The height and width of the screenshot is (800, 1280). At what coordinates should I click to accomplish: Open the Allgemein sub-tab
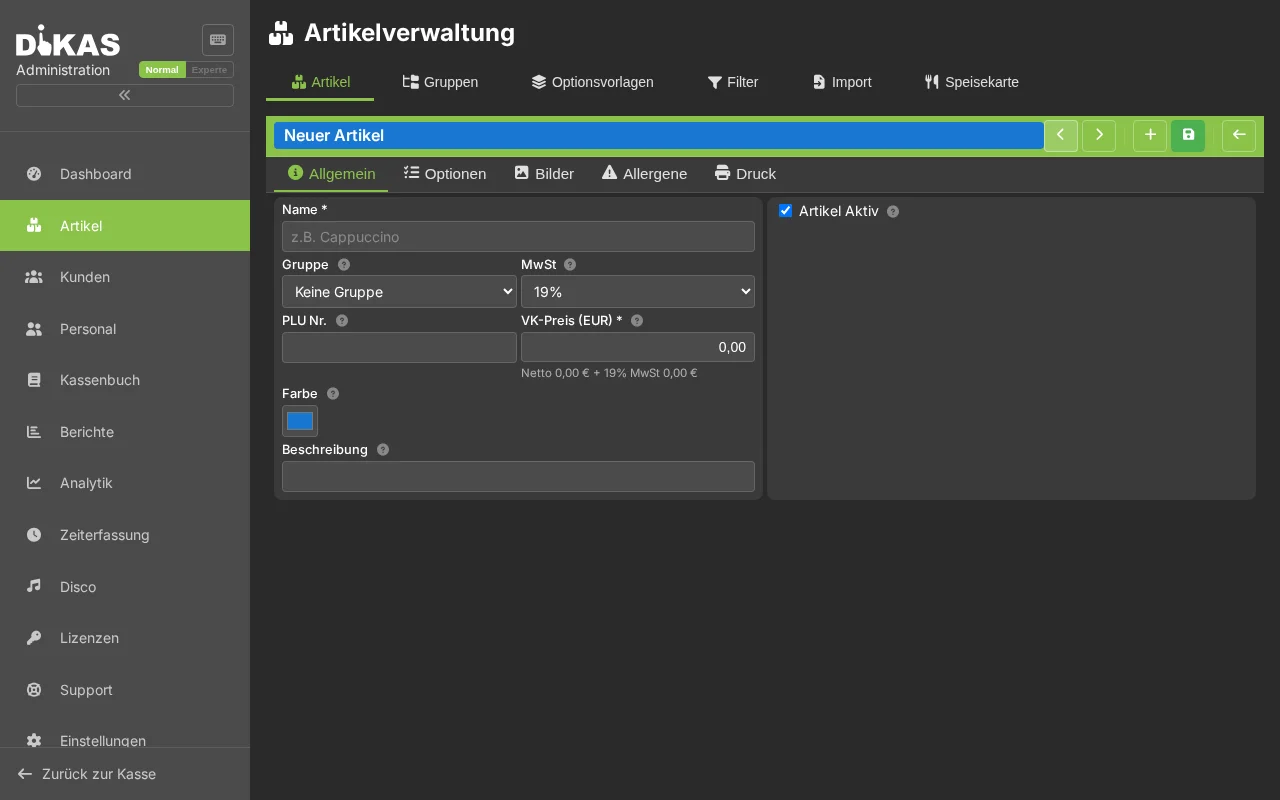coord(331,174)
